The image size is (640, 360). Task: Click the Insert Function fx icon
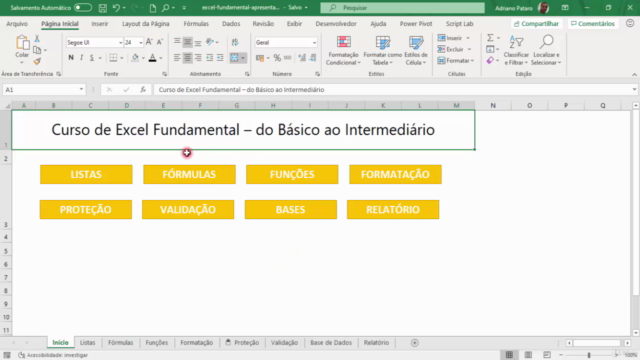click(x=143, y=89)
